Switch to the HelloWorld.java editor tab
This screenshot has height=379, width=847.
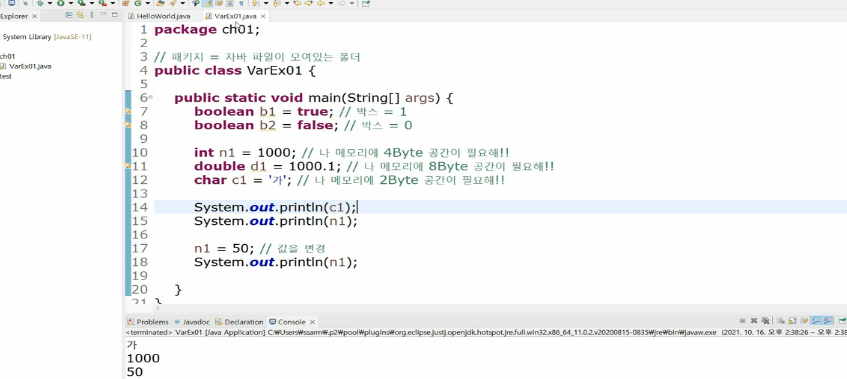159,16
